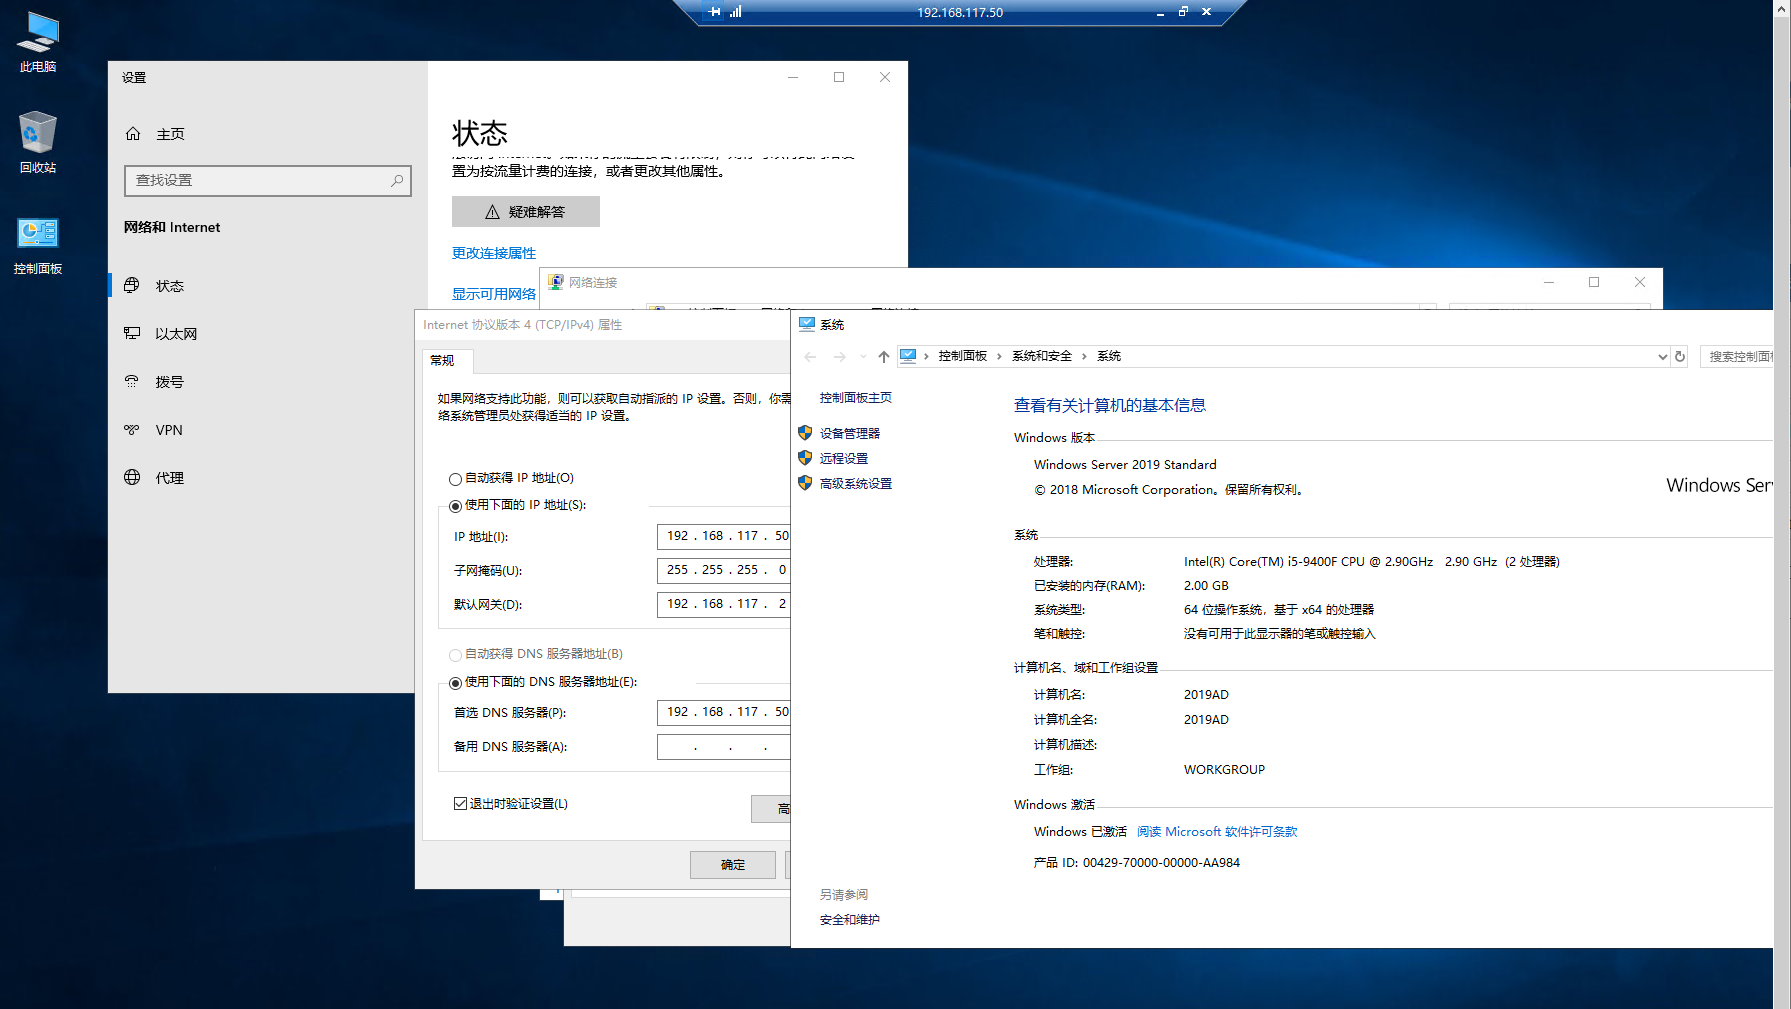Select 自动获得 IP 地址 radio button
Screen dimensions: 1791x1009
[x=456, y=479]
